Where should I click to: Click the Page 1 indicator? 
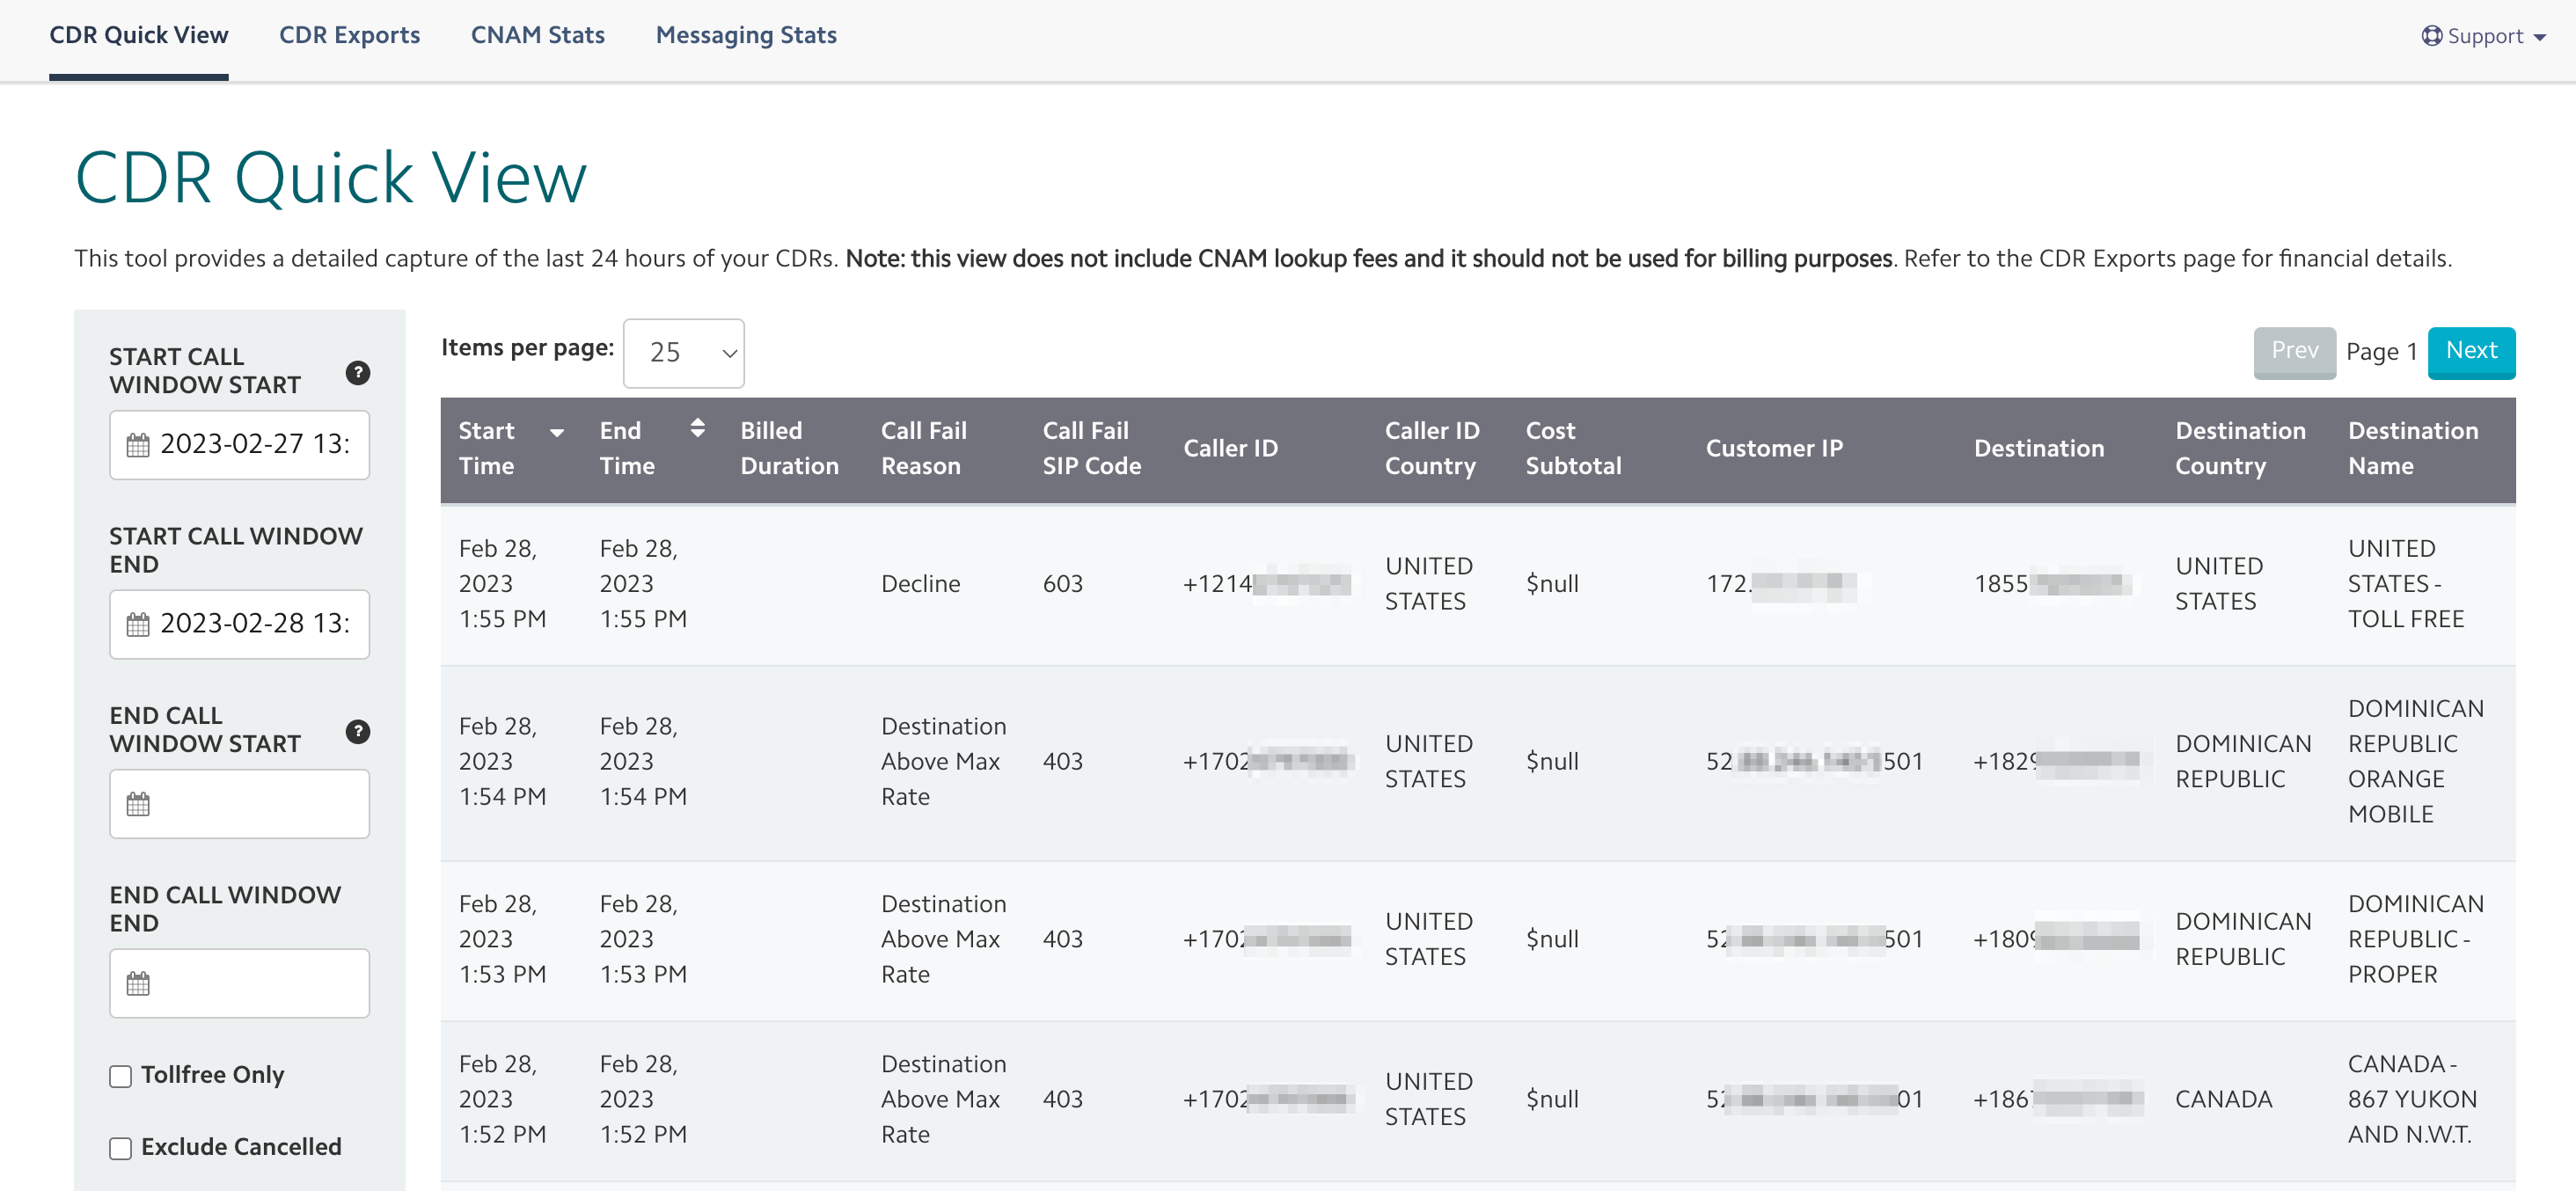click(x=2381, y=352)
